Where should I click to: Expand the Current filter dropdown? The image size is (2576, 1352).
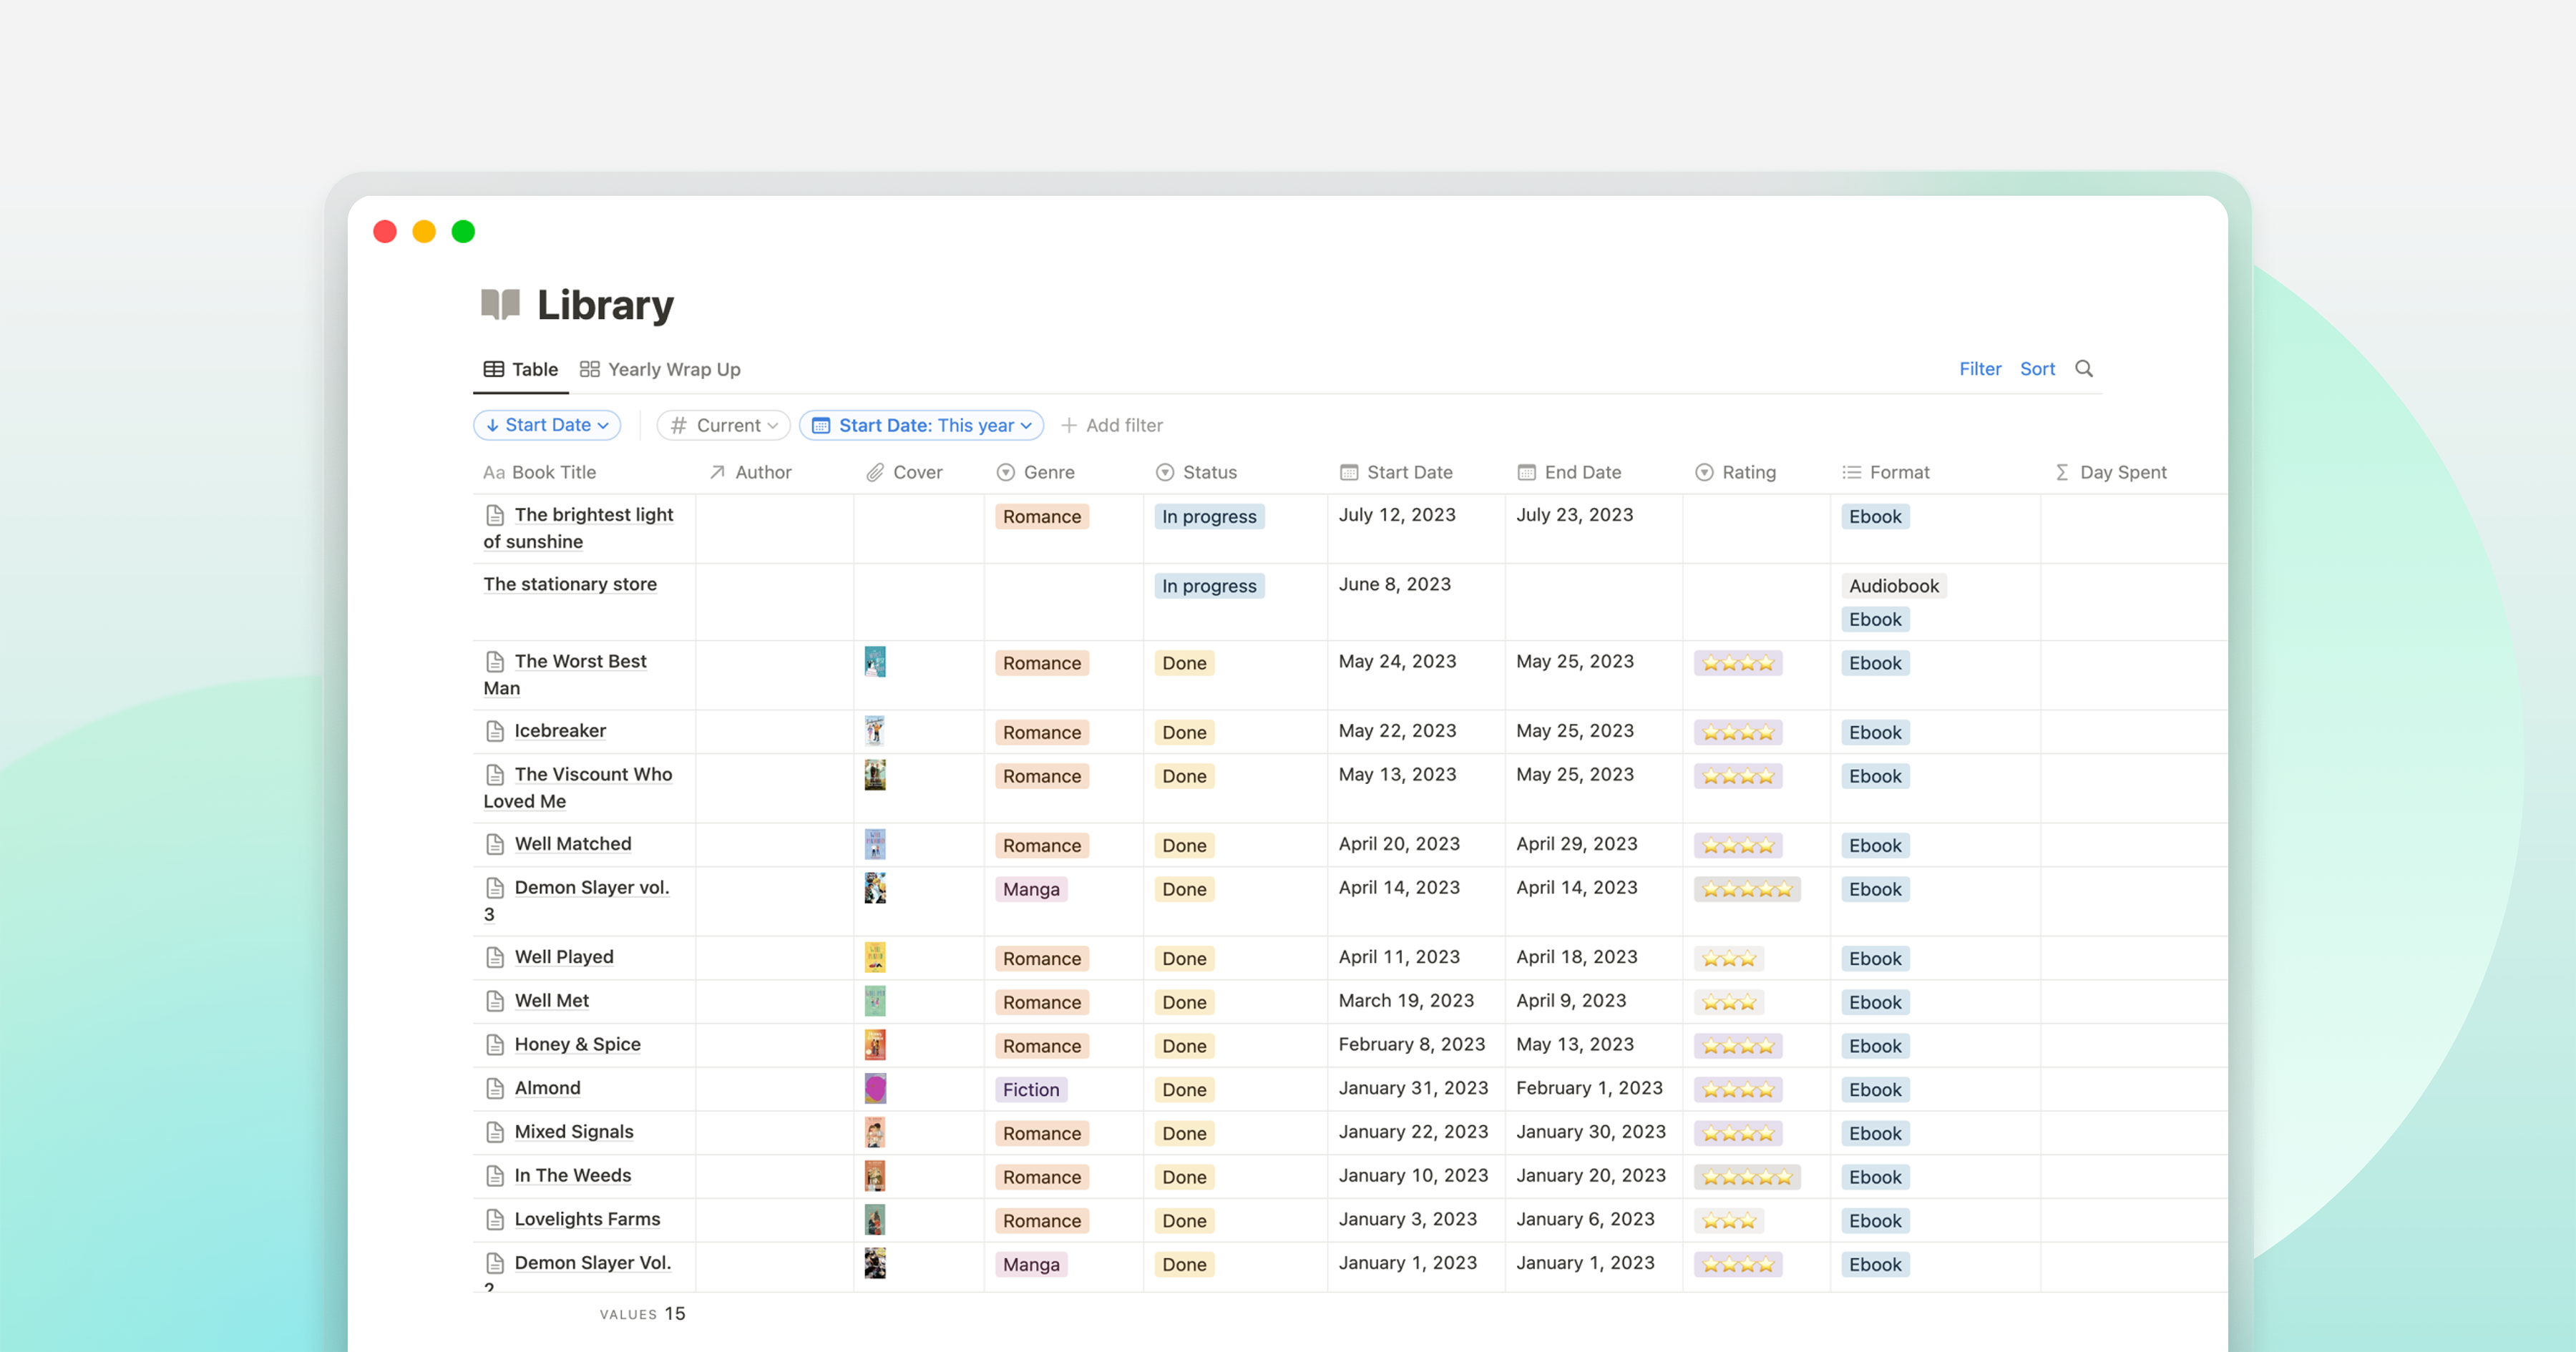coord(724,425)
